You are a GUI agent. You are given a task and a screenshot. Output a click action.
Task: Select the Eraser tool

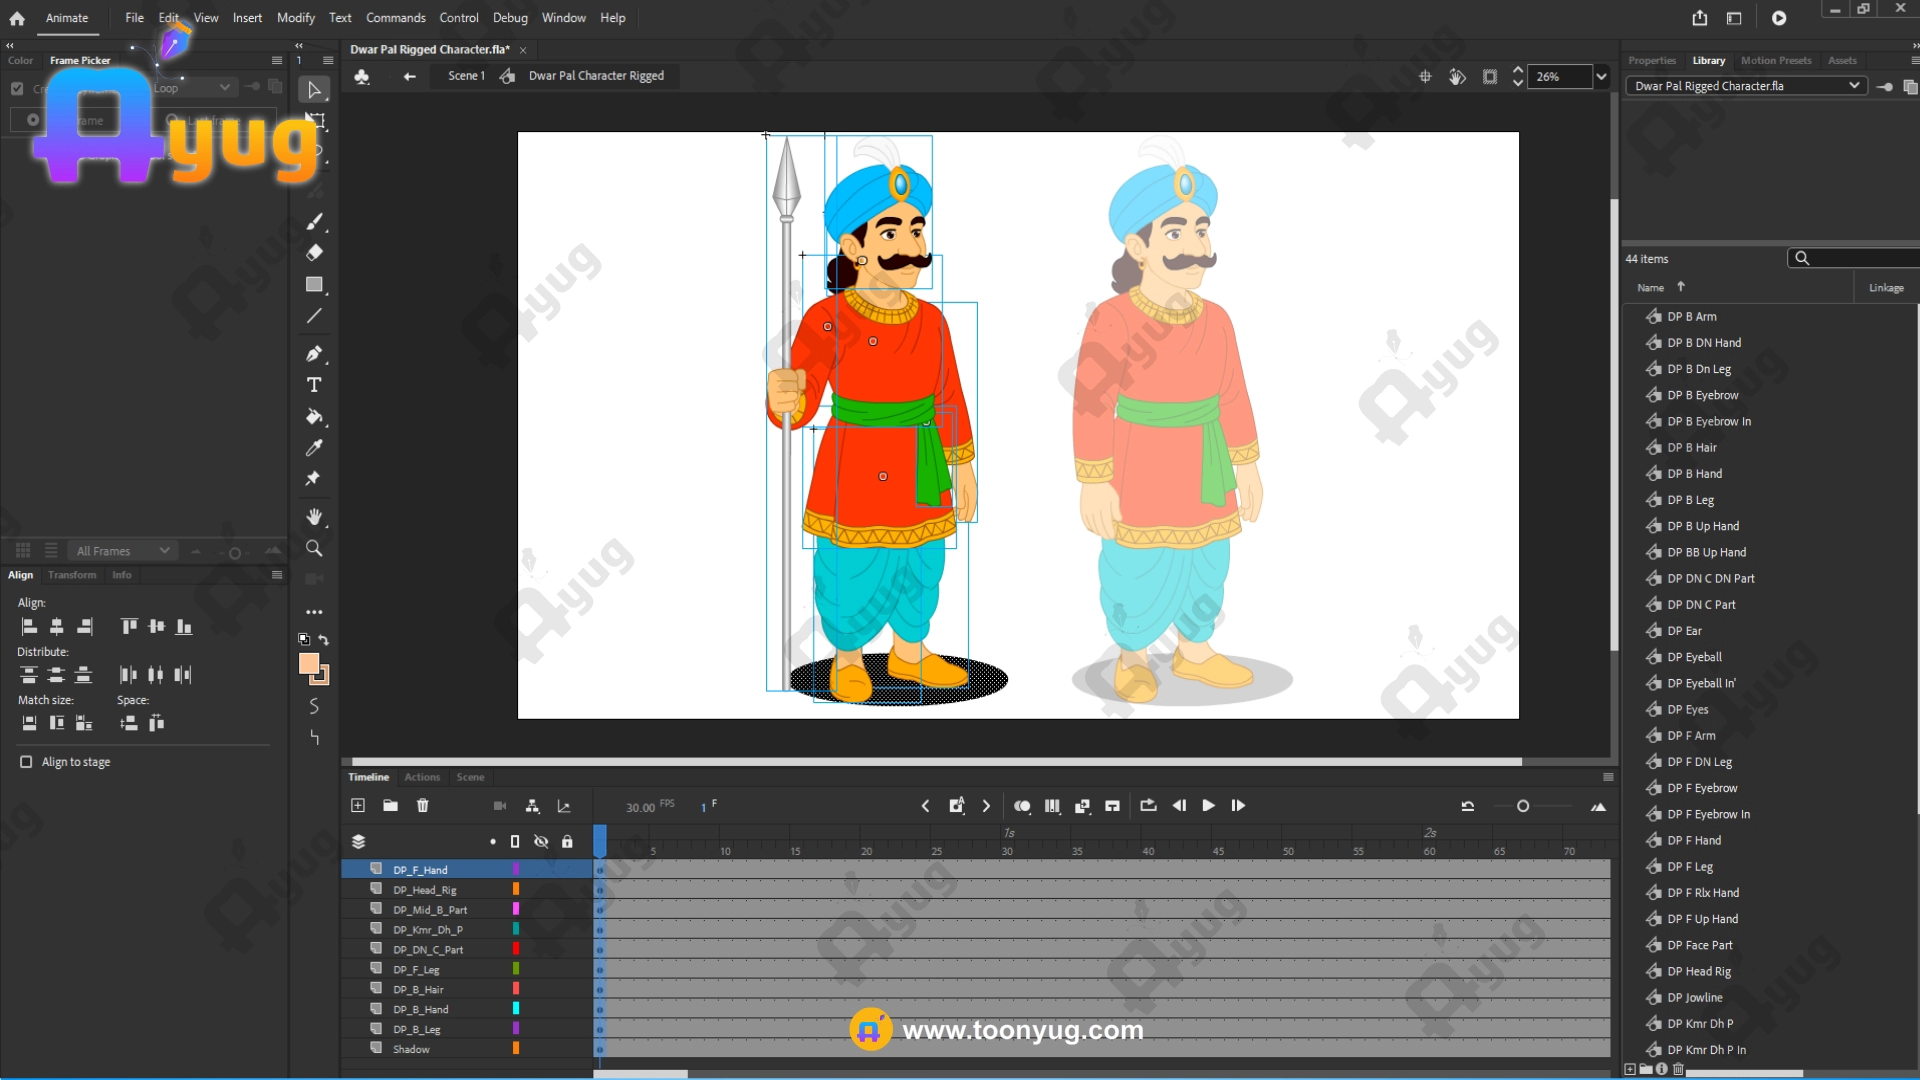click(314, 253)
